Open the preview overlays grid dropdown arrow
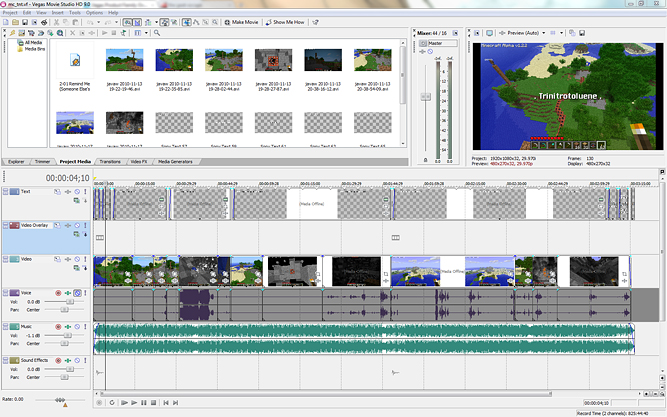This screenshot has height=417, width=667. pos(561,33)
